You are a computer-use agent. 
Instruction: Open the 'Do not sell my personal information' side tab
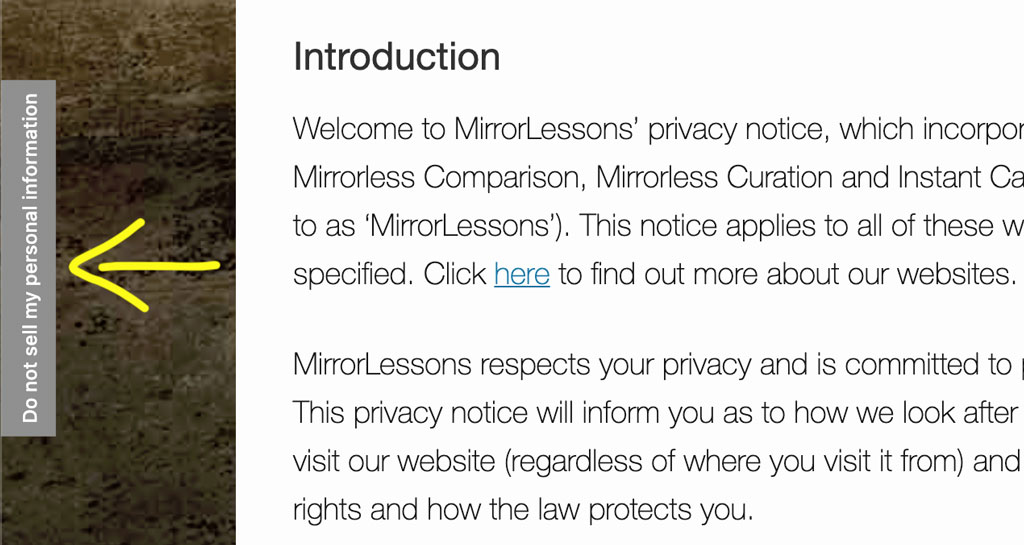tap(28, 258)
